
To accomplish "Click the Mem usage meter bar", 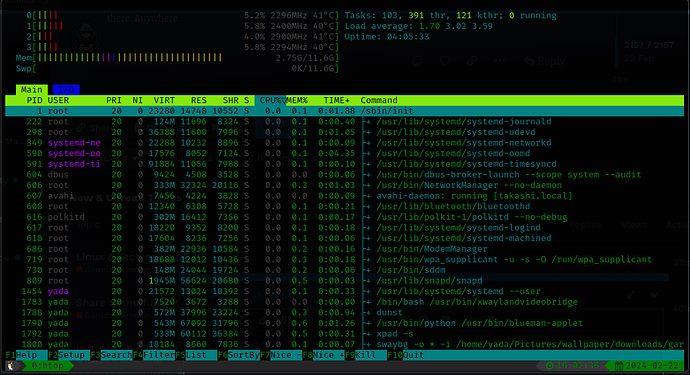I will coord(177,58).
